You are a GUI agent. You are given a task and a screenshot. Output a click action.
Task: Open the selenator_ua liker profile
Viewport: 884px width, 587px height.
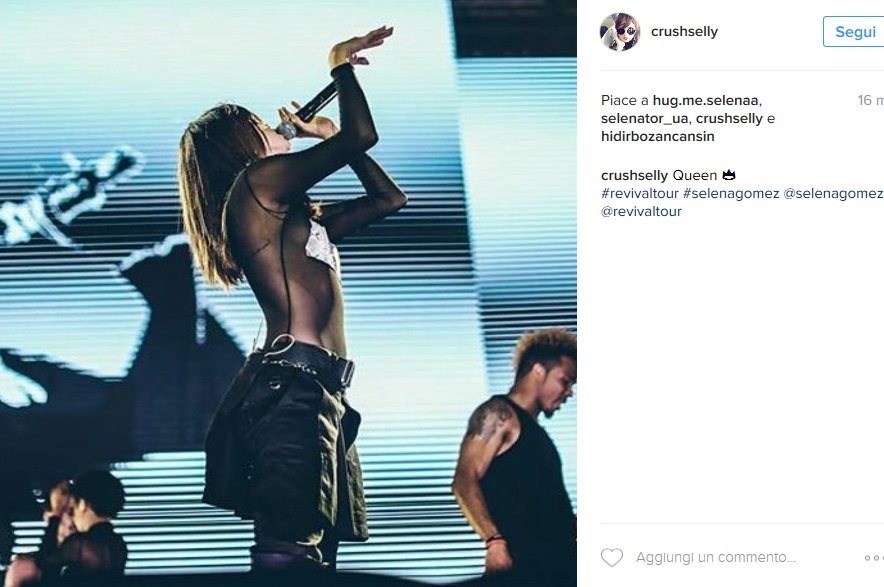644,118
